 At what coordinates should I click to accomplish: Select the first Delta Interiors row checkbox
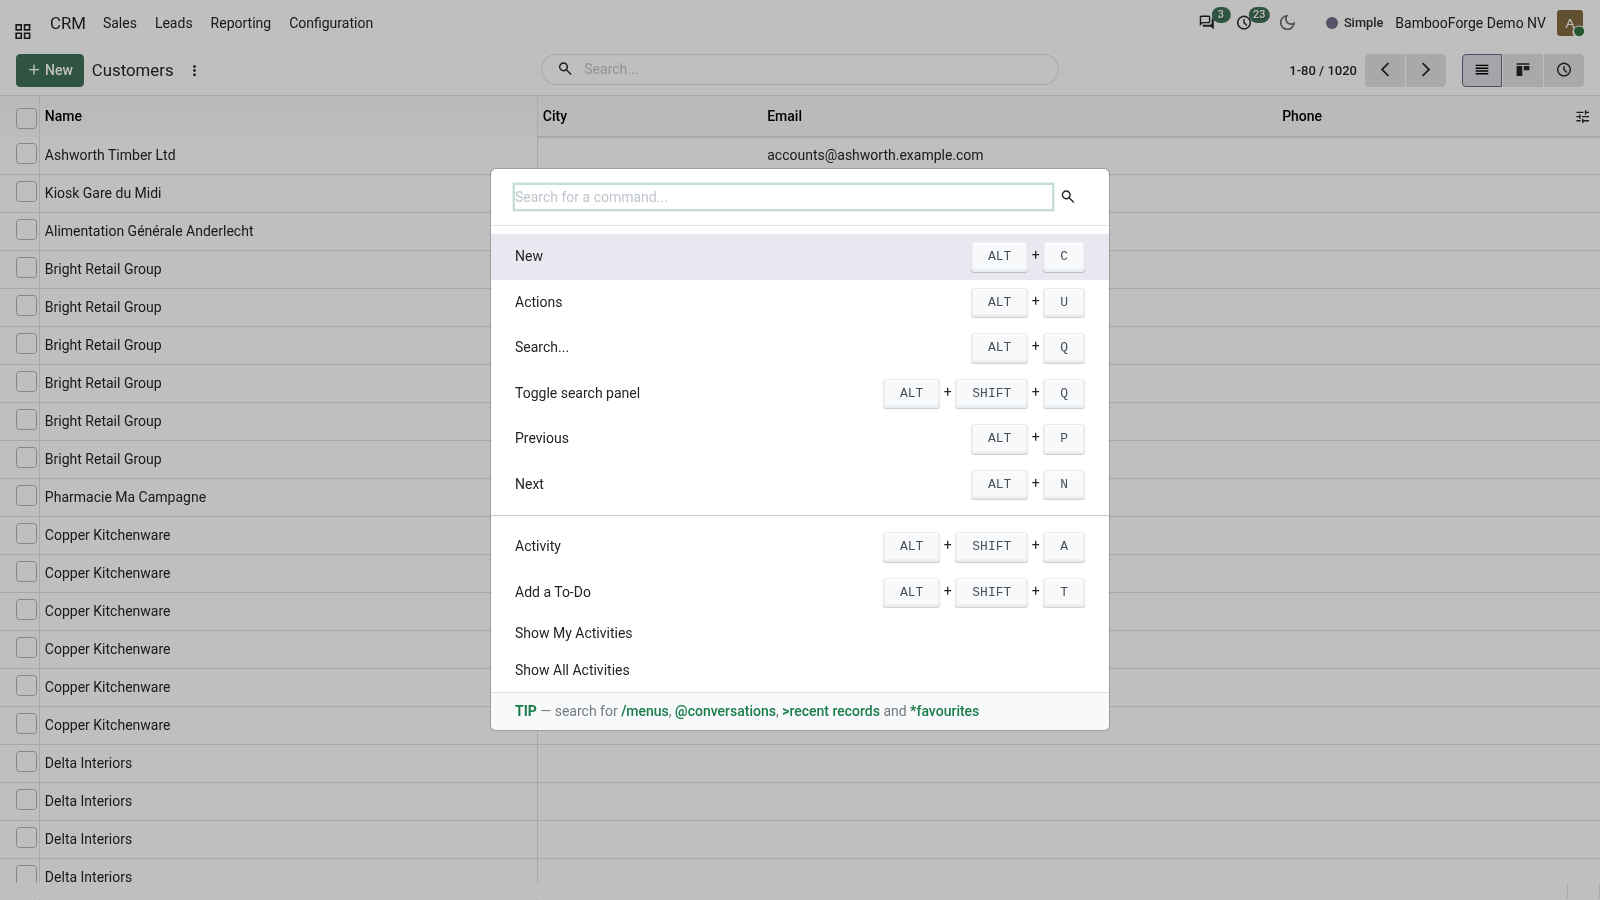point(27,762)
